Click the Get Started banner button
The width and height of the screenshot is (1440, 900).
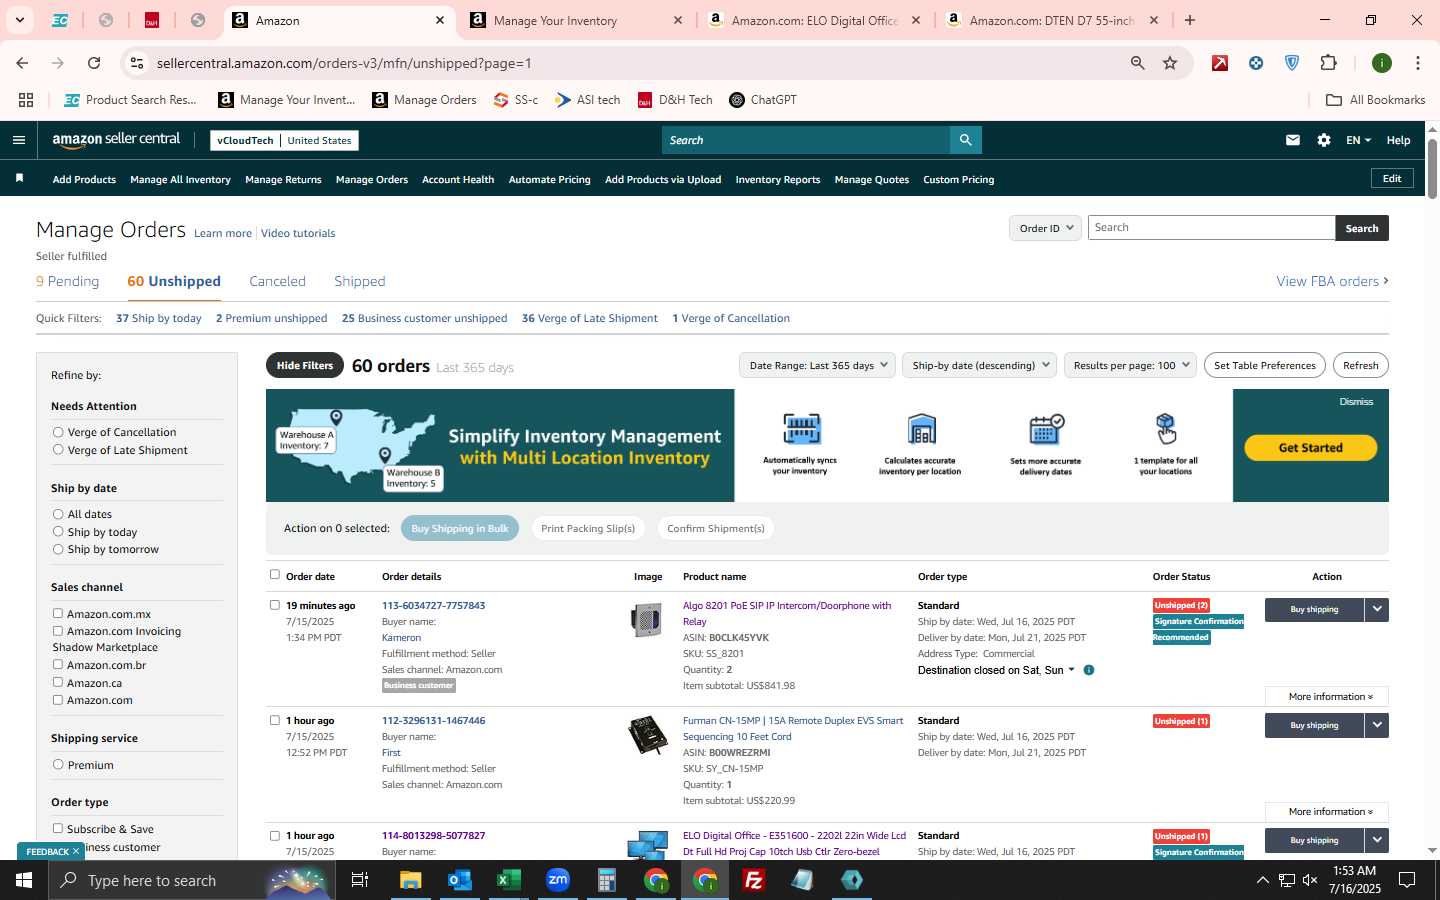click(x=1310, y=447)
